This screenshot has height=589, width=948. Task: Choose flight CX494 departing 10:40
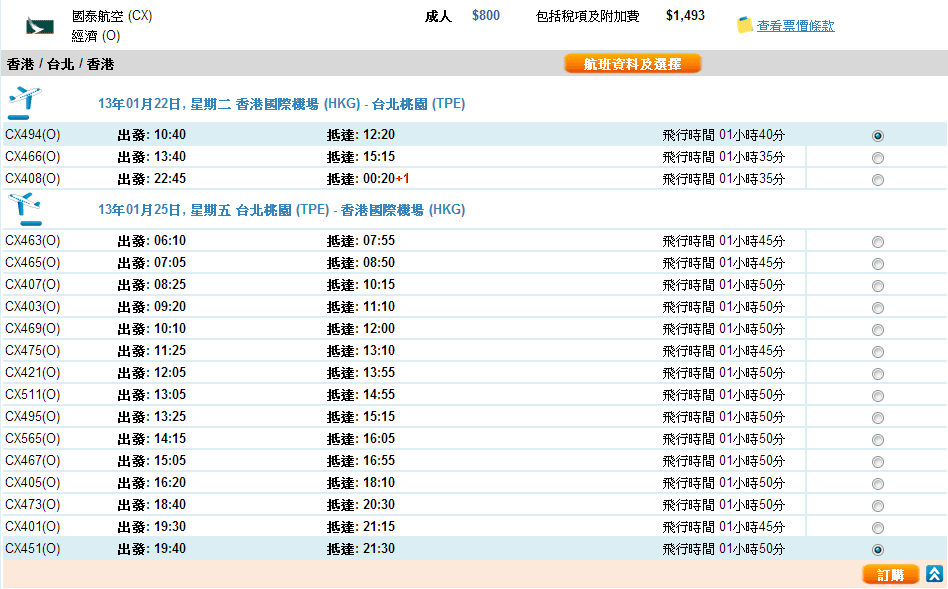click(878, 136)
